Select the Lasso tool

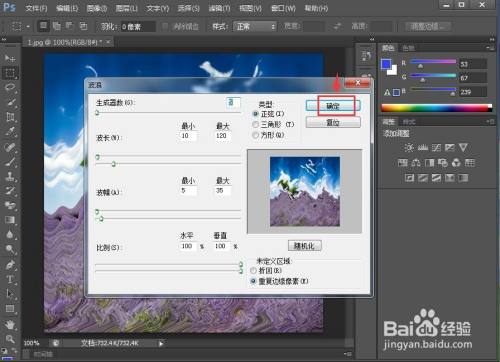coord(10,87)
